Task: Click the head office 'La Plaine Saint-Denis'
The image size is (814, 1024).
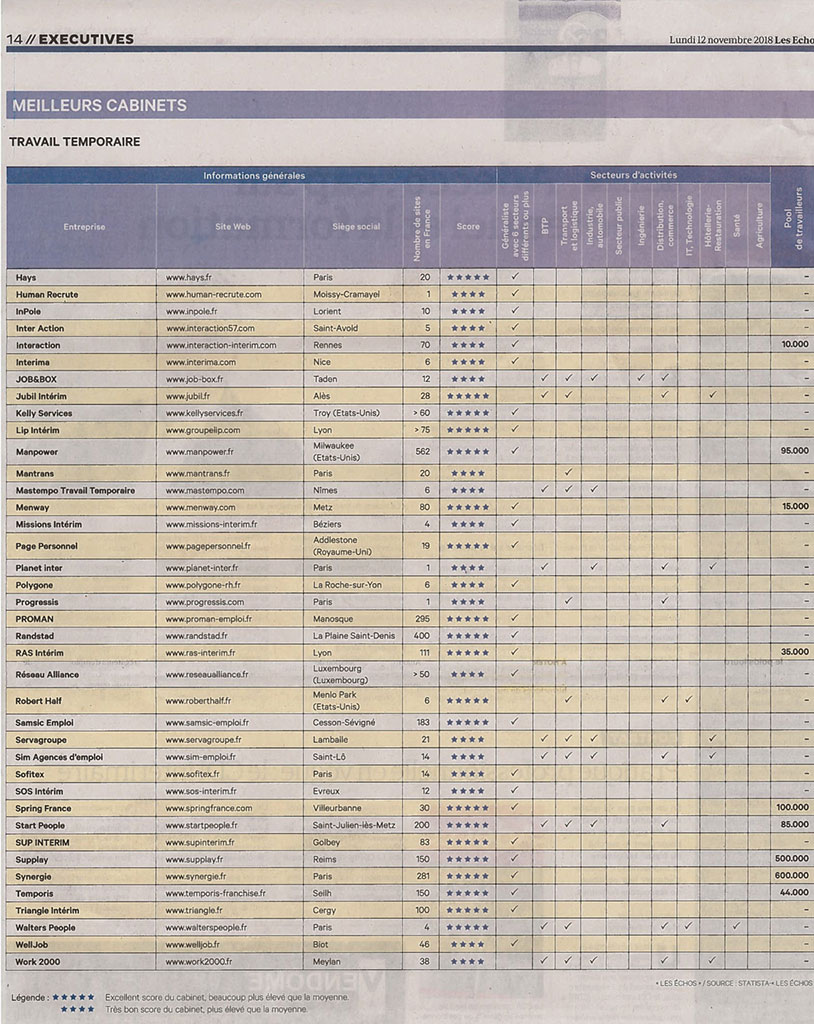Action: tap(354, 635)
